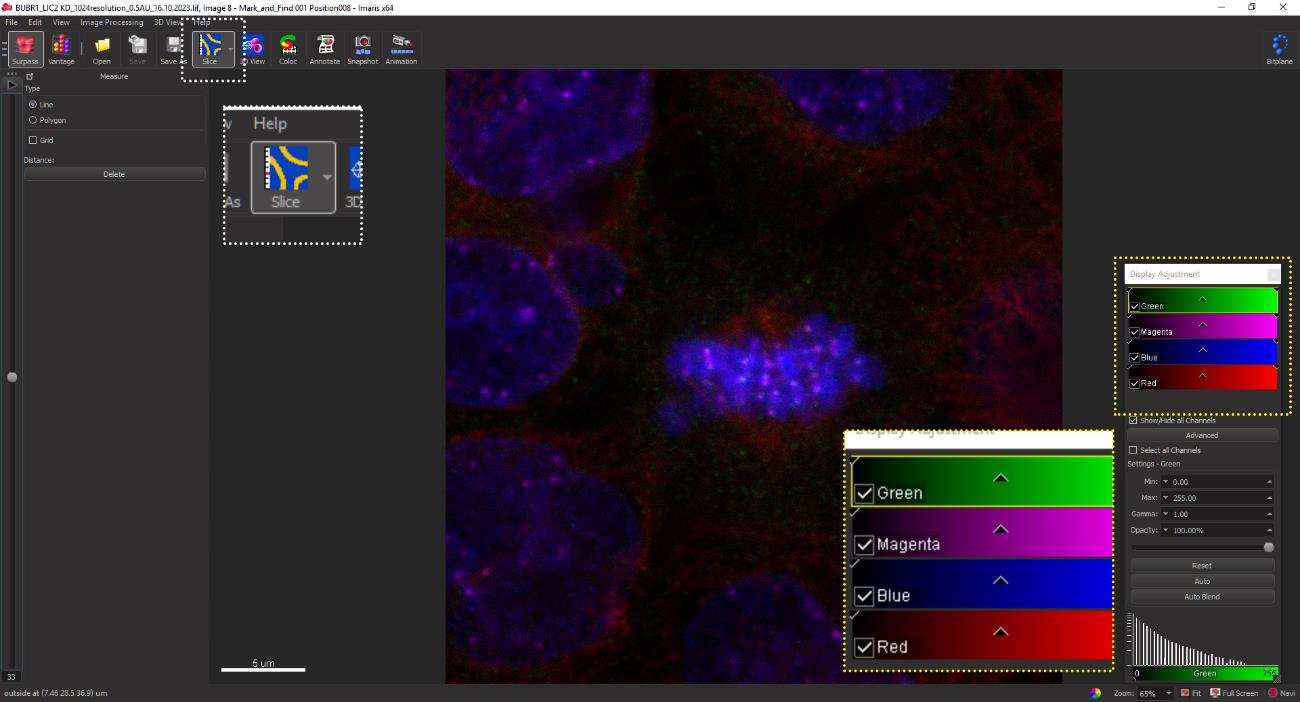Tick Select all Channels checkbox
The image size is (1300, 702).
pyautogui.click(x=1133, y=450)
